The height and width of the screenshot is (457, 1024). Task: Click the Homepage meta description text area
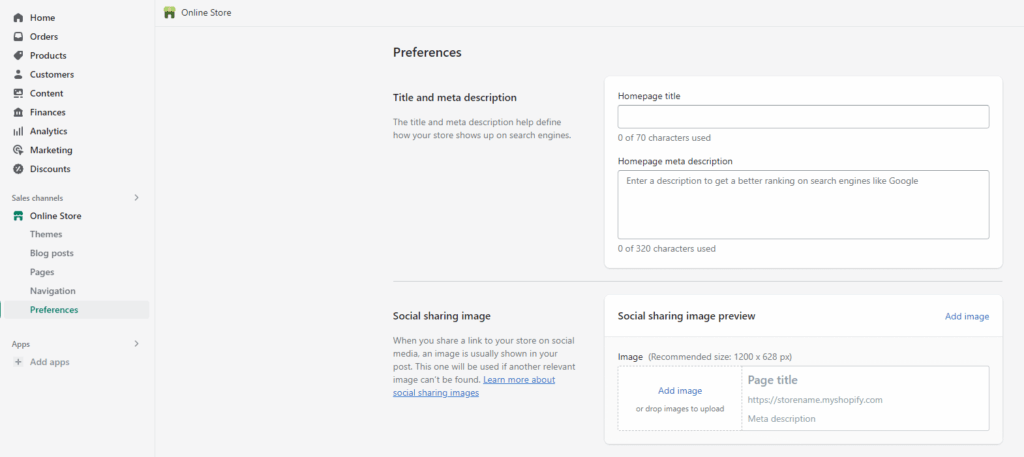click(803, 205)
